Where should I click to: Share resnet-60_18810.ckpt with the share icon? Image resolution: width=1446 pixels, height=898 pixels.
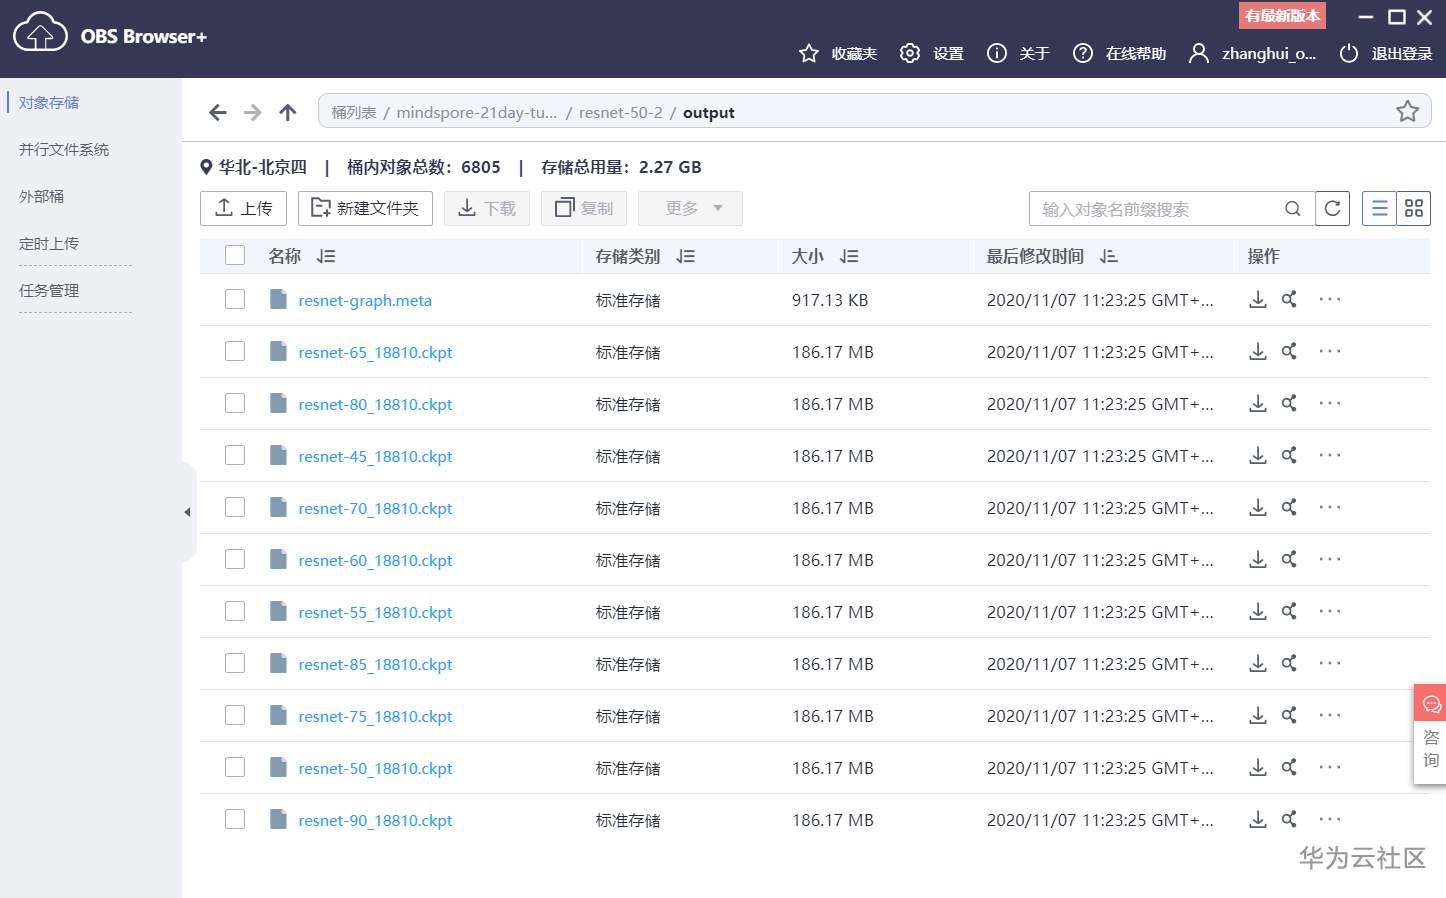click(1289, 559)
